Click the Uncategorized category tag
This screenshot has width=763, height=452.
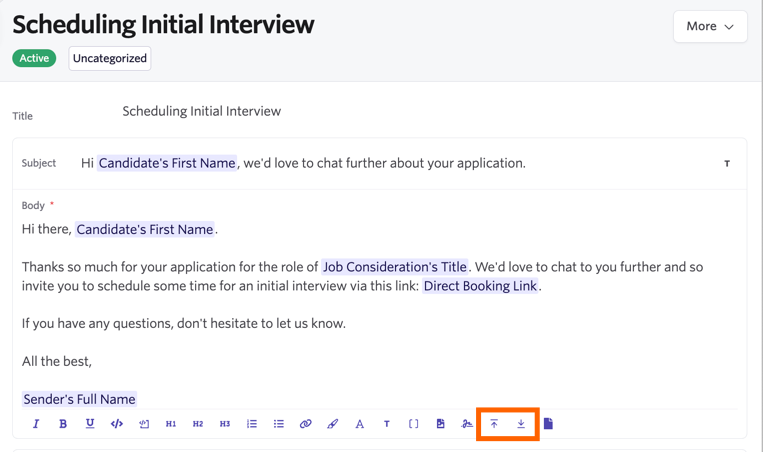click(x=109, y=58)
